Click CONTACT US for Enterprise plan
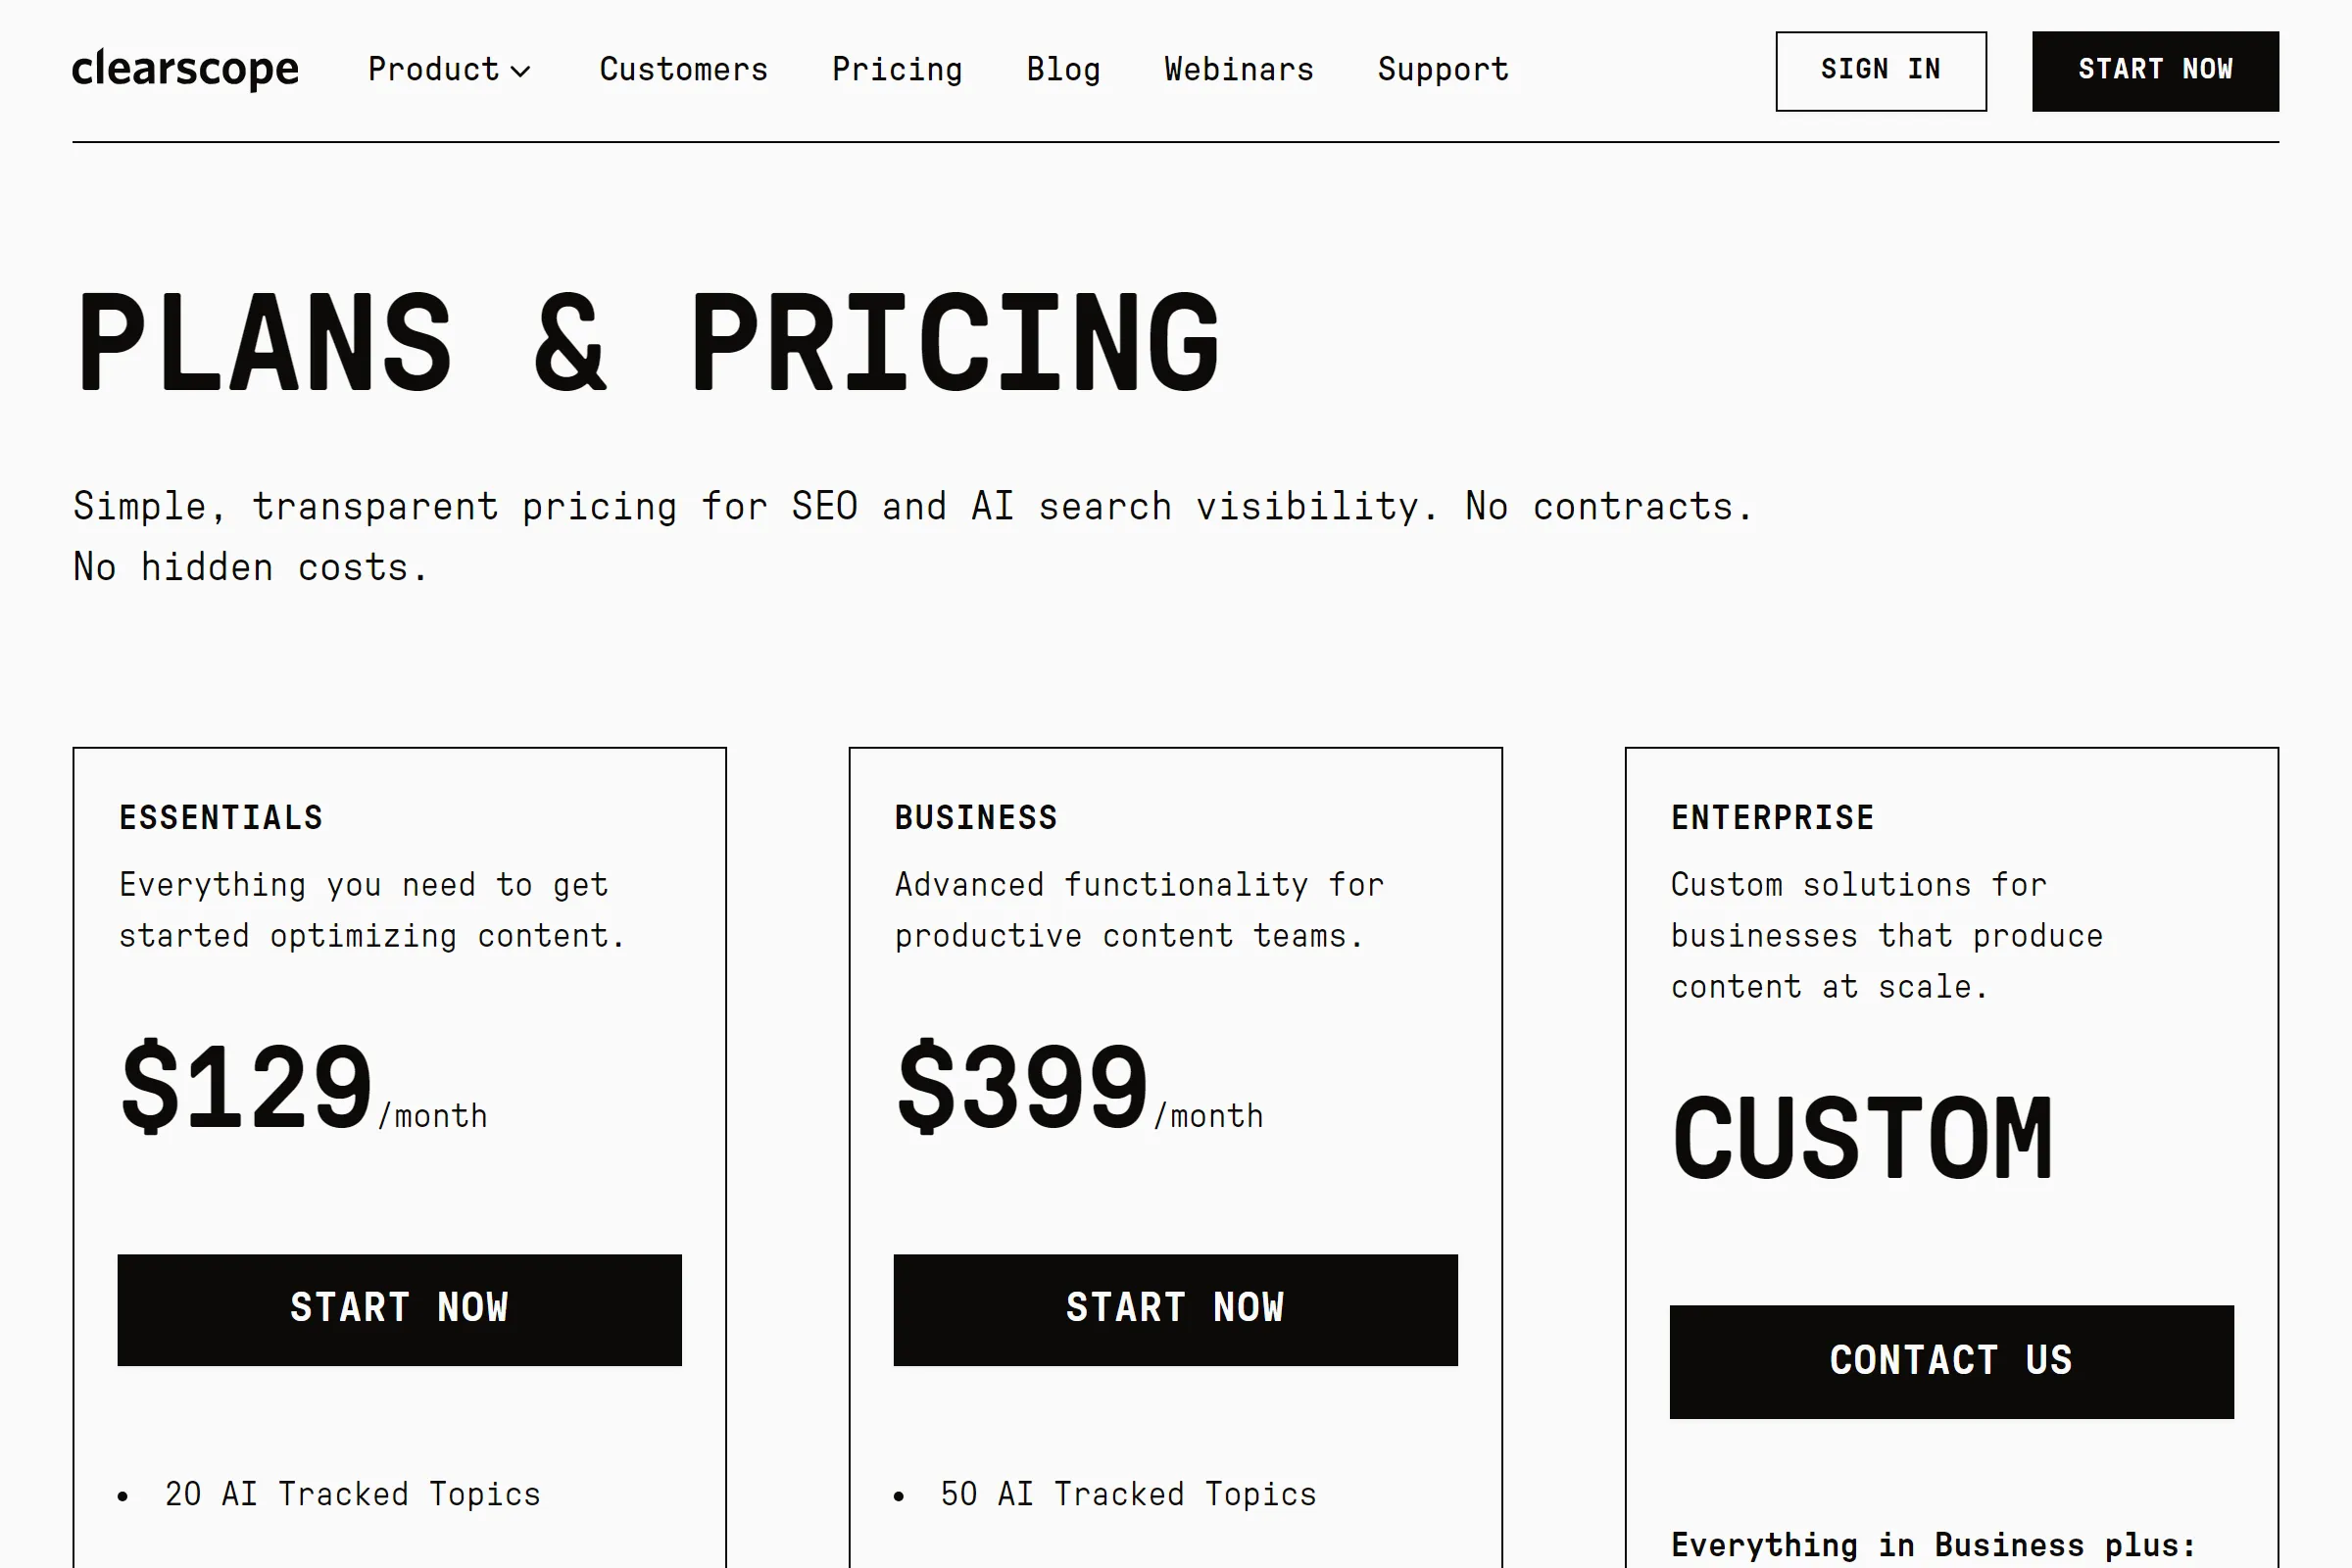Screen dimensions: 2352x1568 point(1950,1360)
